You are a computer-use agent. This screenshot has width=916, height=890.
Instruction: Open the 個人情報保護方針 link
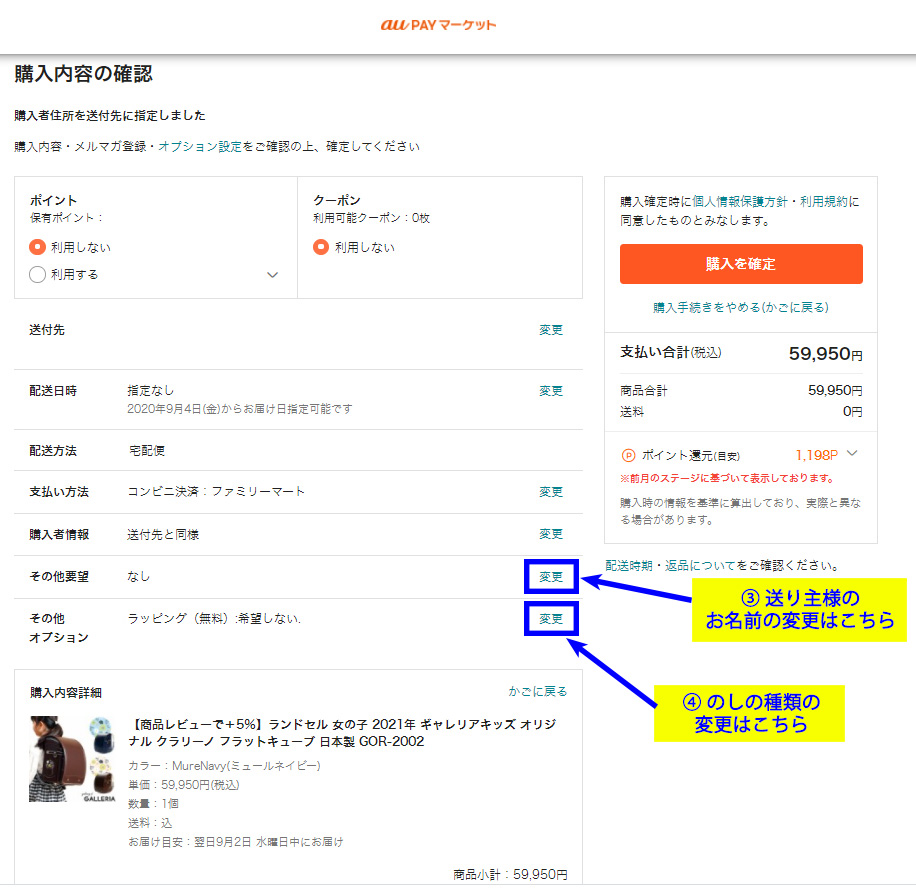click(739, 201)
